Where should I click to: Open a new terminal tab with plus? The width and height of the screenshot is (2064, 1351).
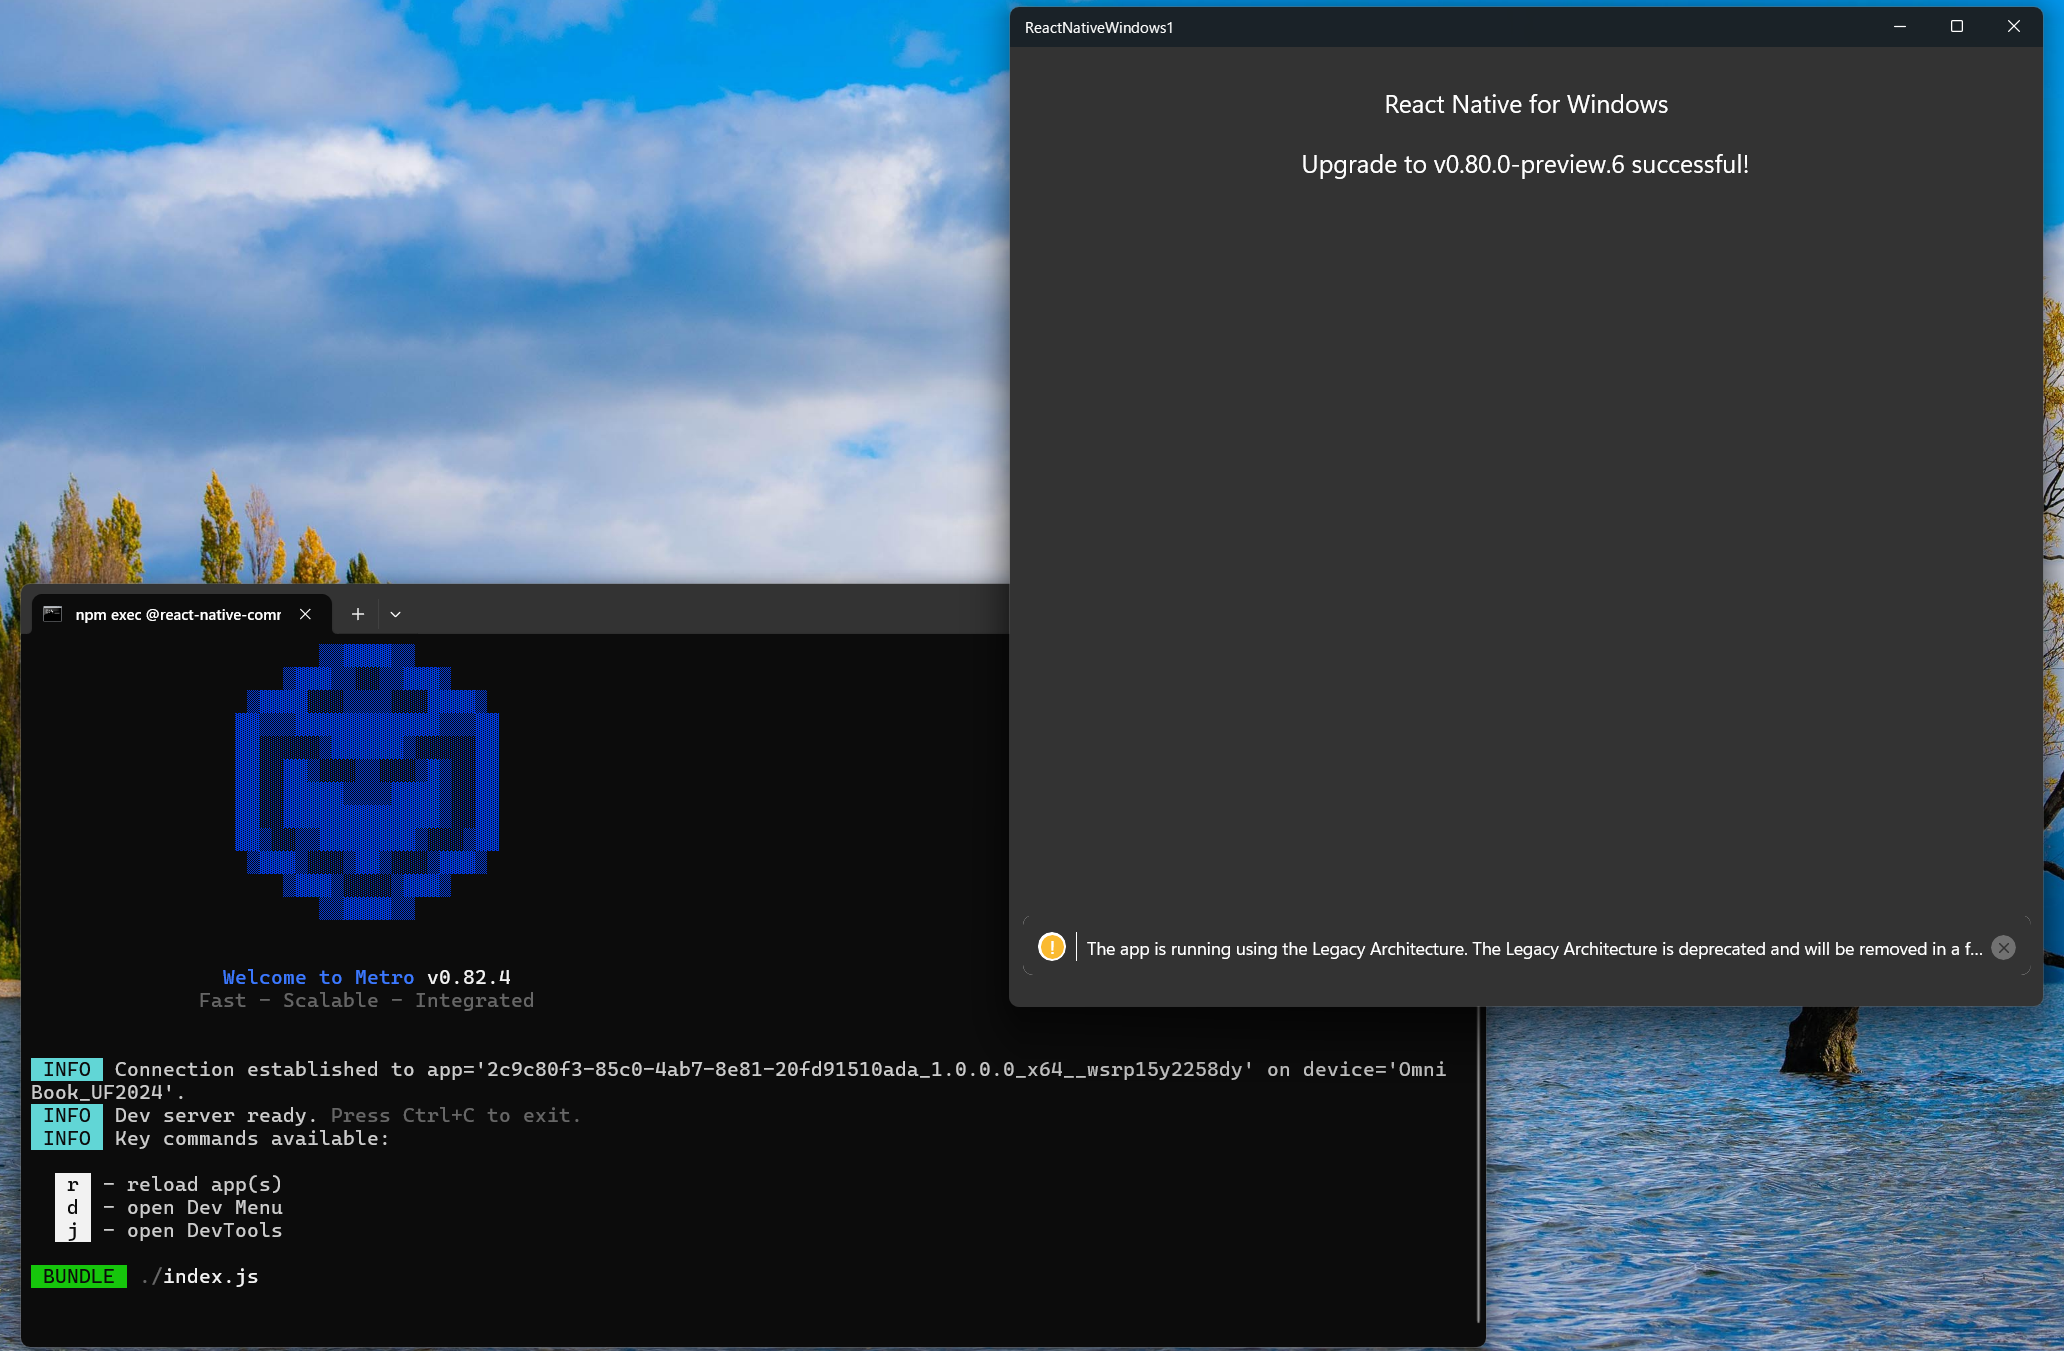coord(357,614)
